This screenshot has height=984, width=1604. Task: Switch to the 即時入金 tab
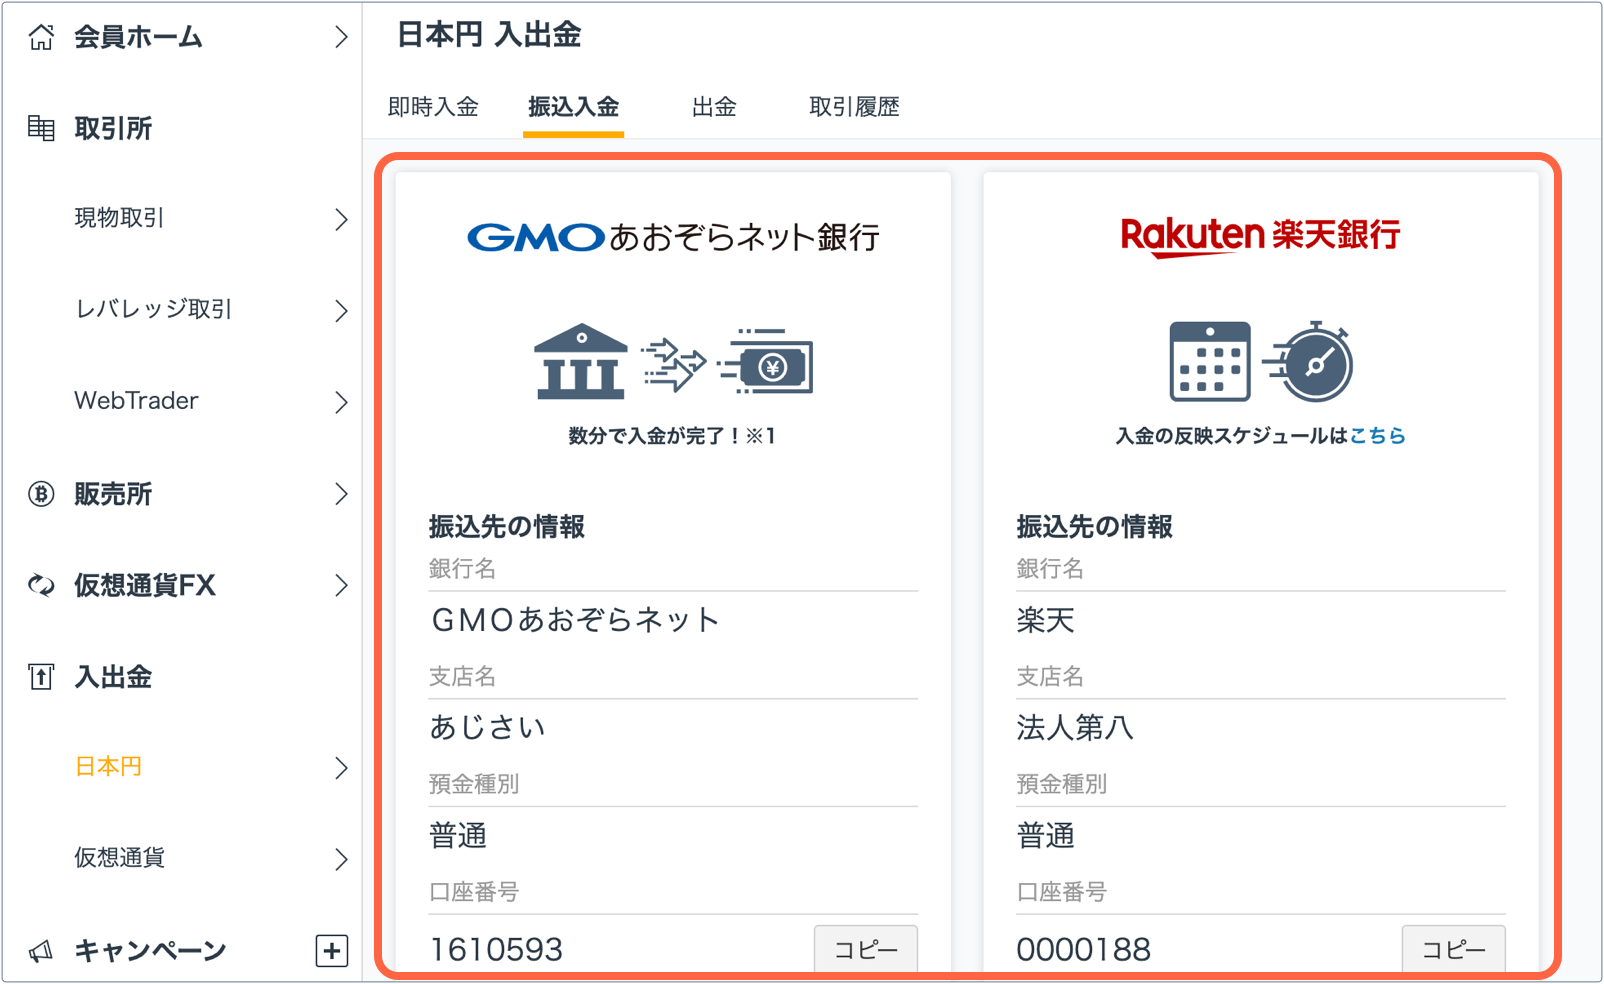[x=433, y=107]
